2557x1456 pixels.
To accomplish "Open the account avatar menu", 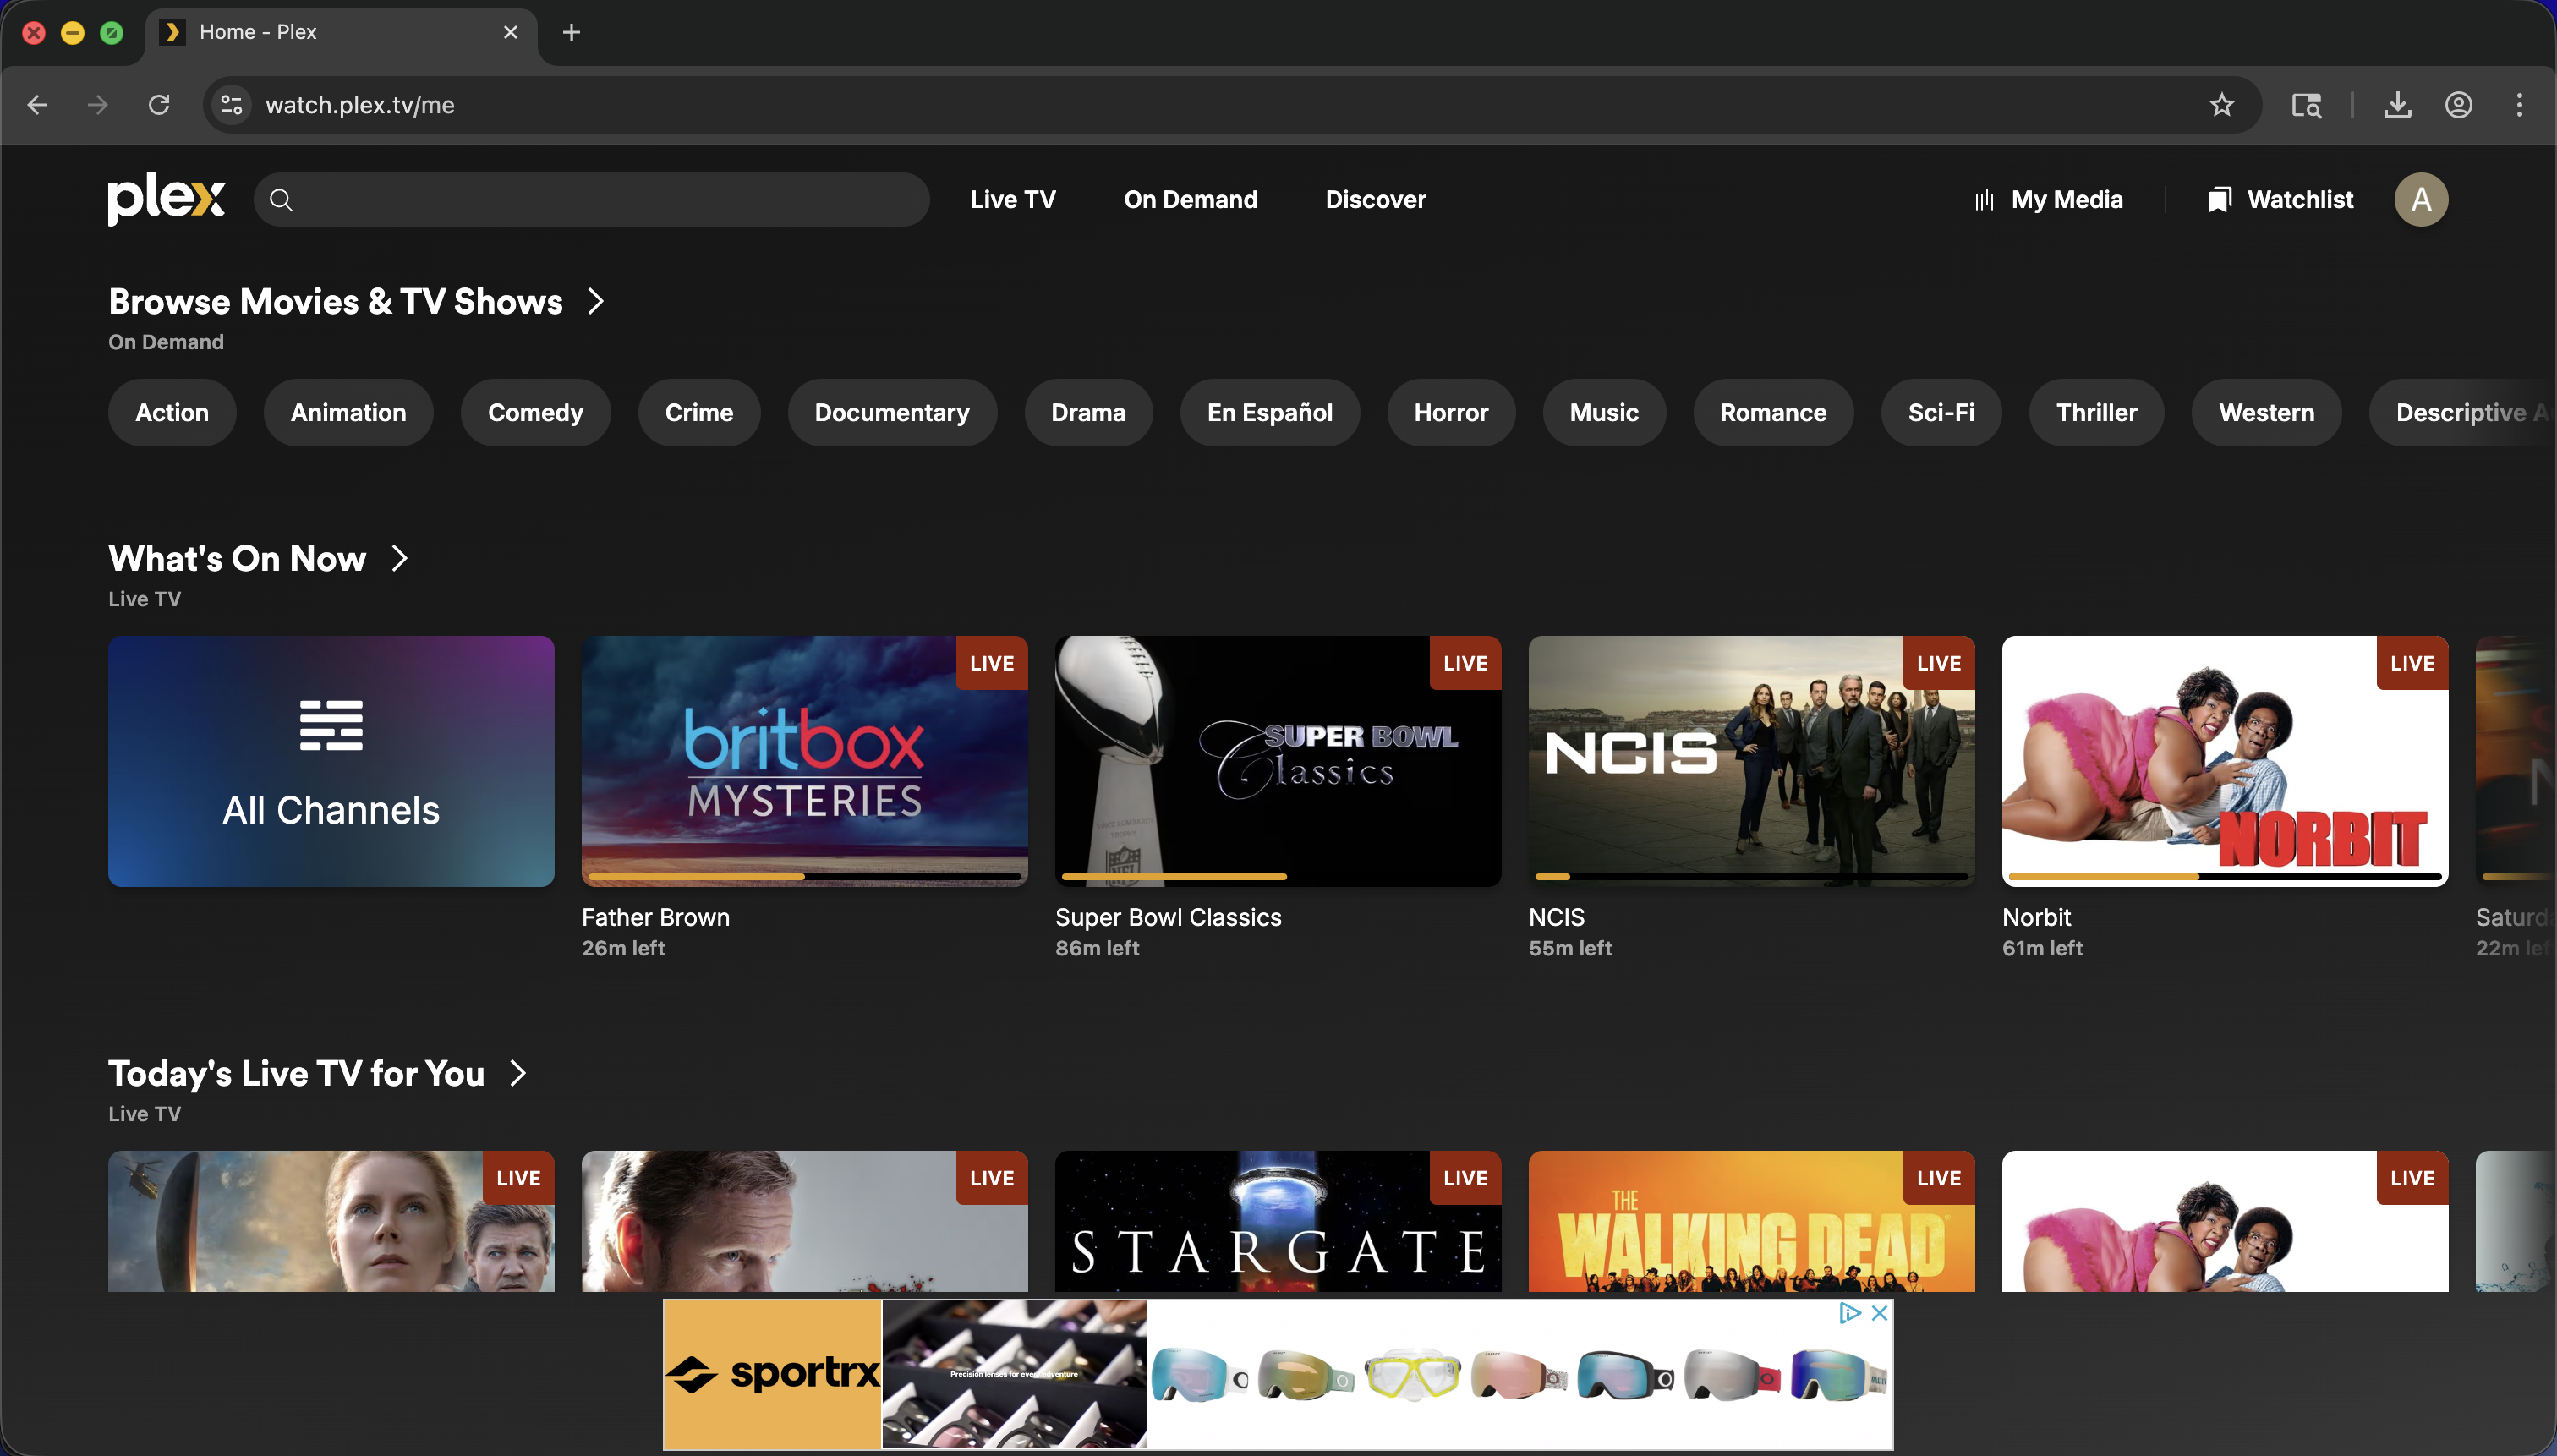I will click(x=2420, y=199).
